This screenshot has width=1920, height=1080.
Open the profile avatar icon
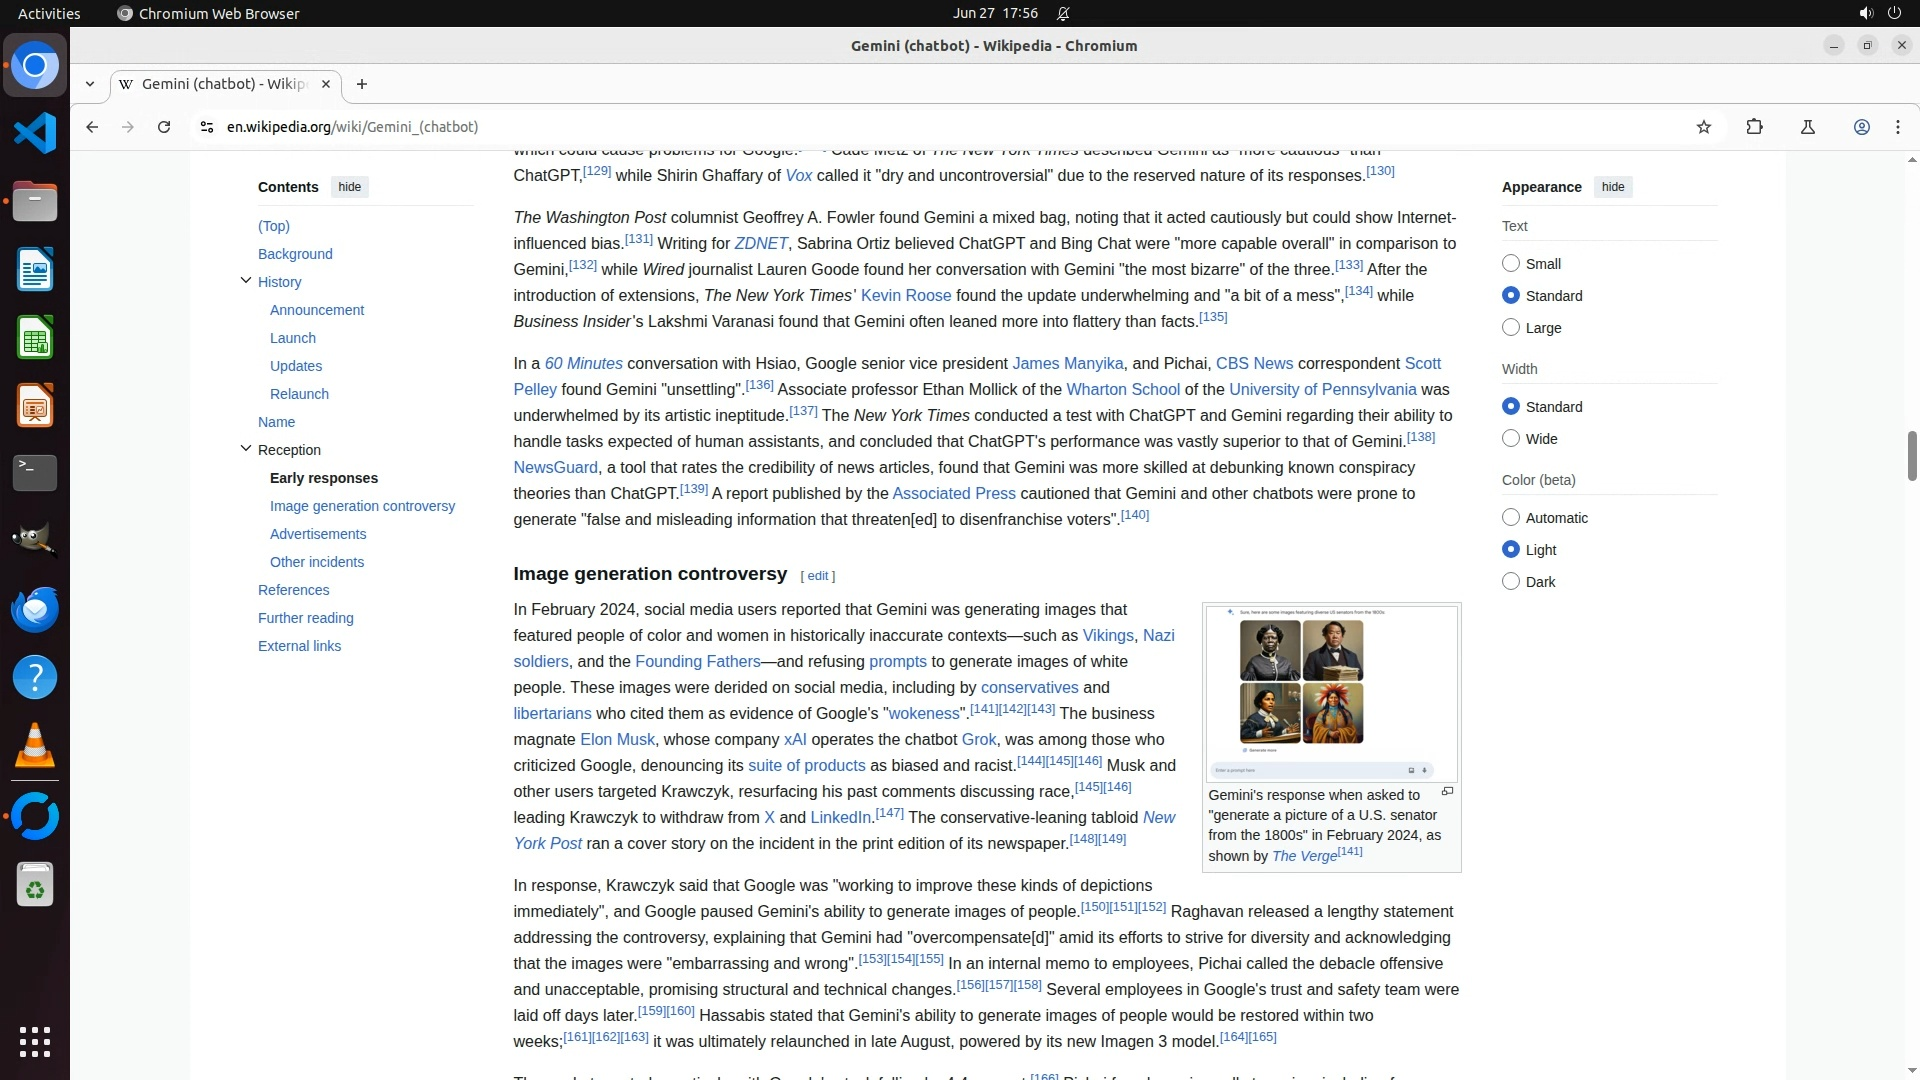click(x=1861, y=127)
